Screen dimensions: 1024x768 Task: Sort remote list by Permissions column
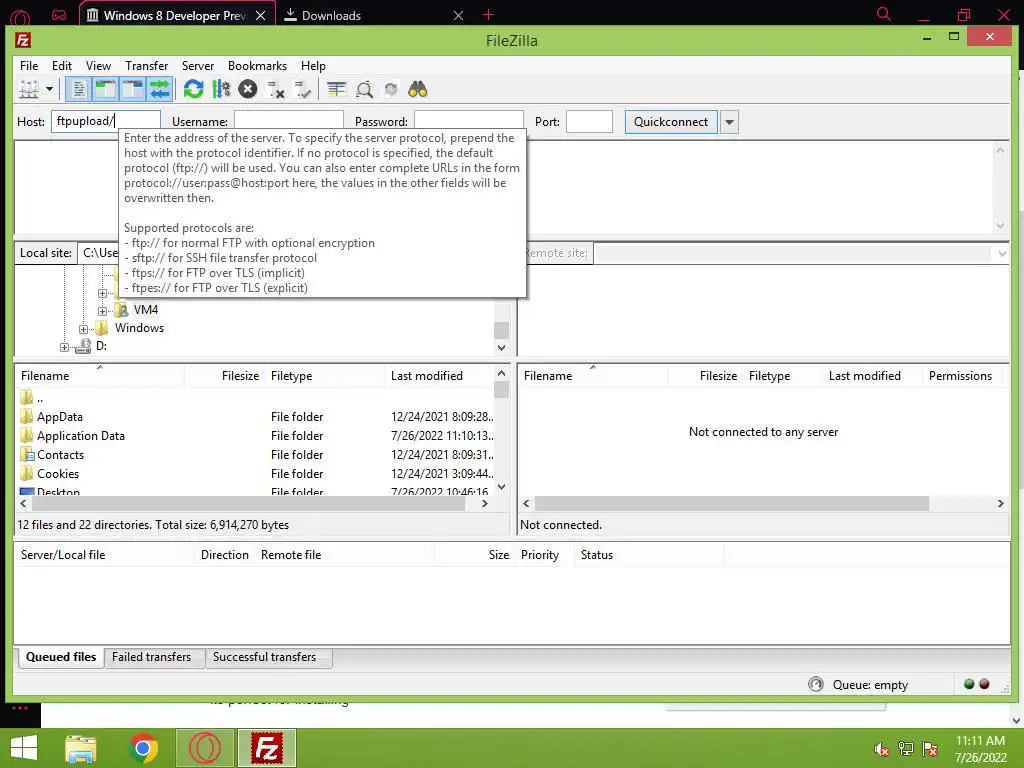pyautogui.click(x=960, y=376)
